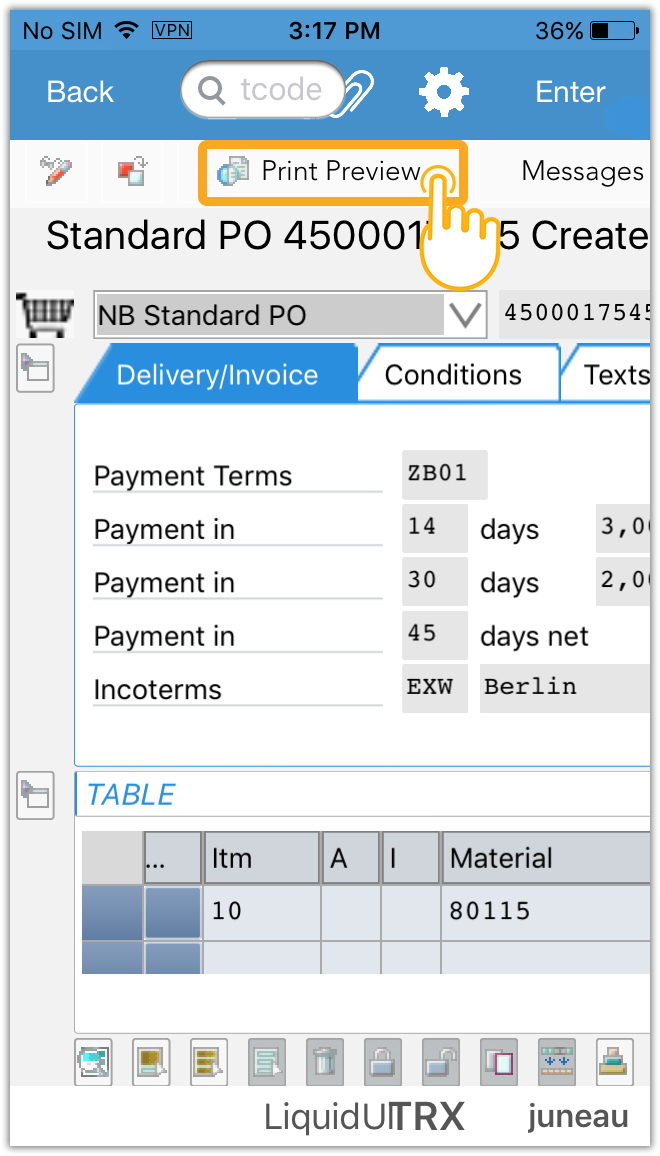Switch to the Conditions tab
Viewport: 660px width, 1156px height.
(453, 375)
